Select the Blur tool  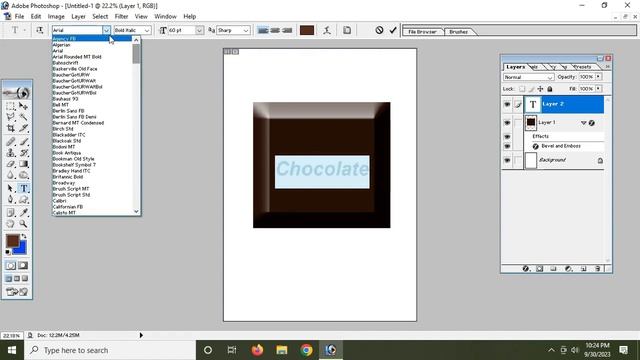pyautogui.click(x=11, y=175)
